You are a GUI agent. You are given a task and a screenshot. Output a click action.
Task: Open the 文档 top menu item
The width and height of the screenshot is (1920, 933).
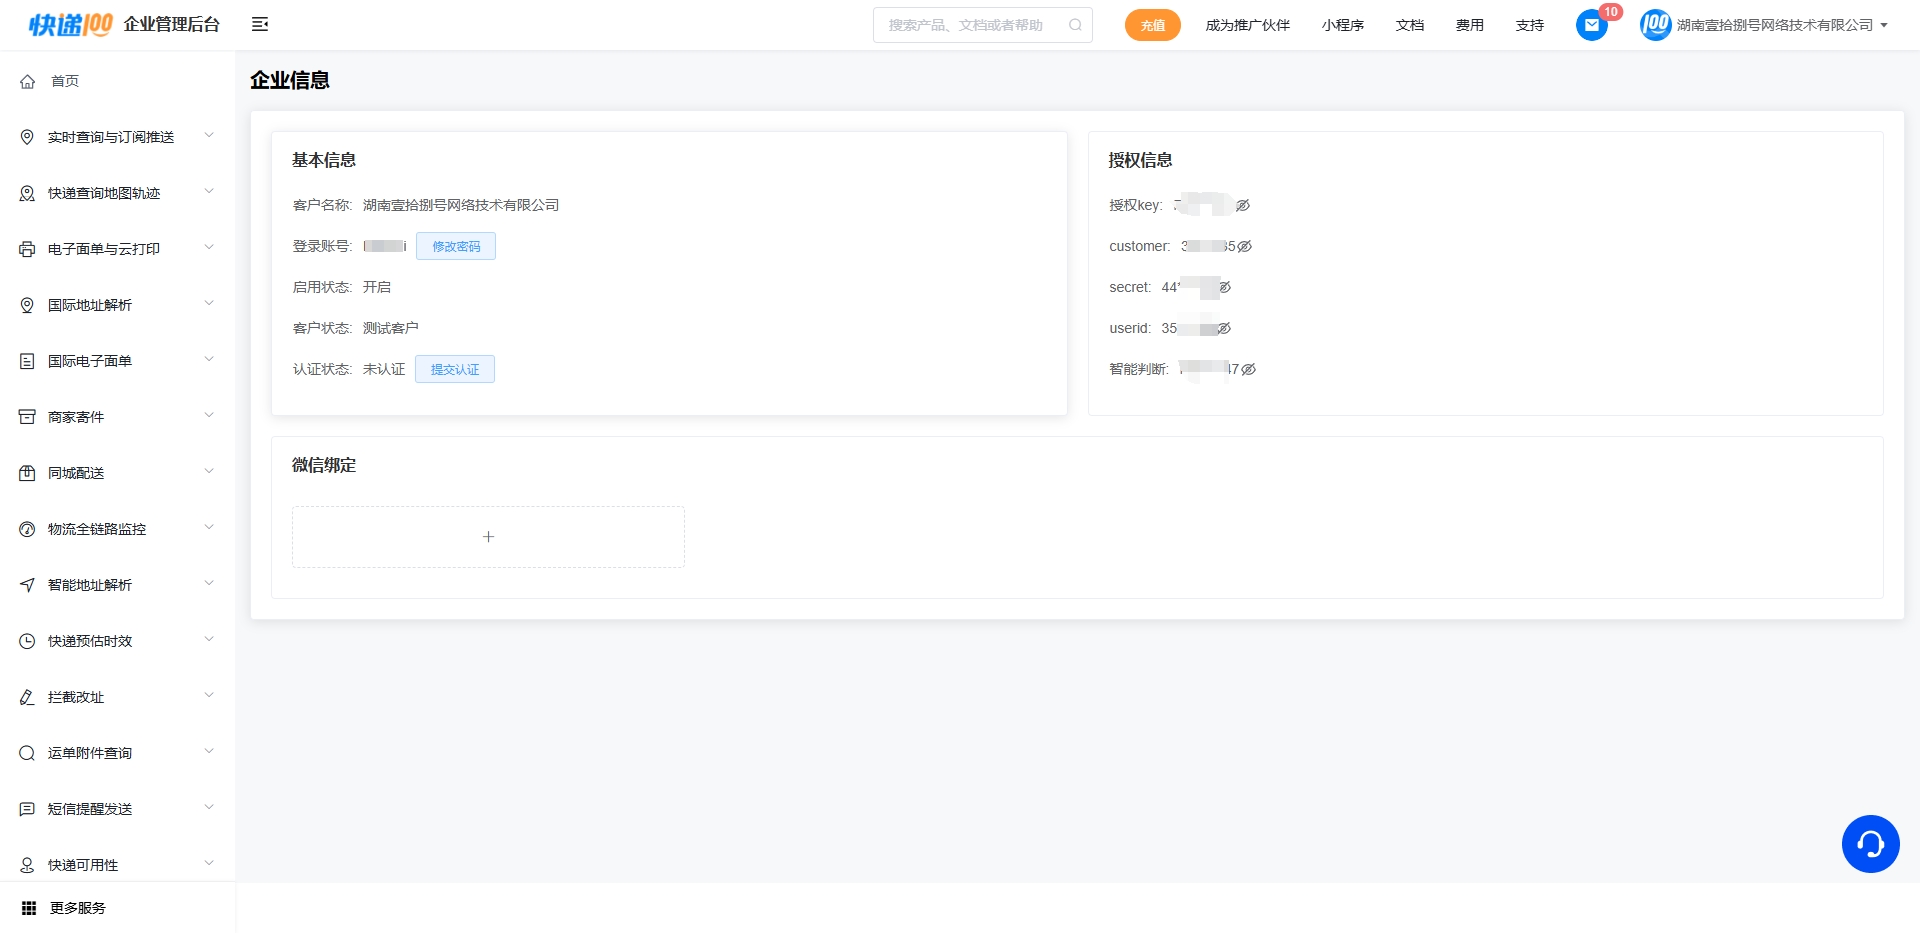[x=1409, y=25]
